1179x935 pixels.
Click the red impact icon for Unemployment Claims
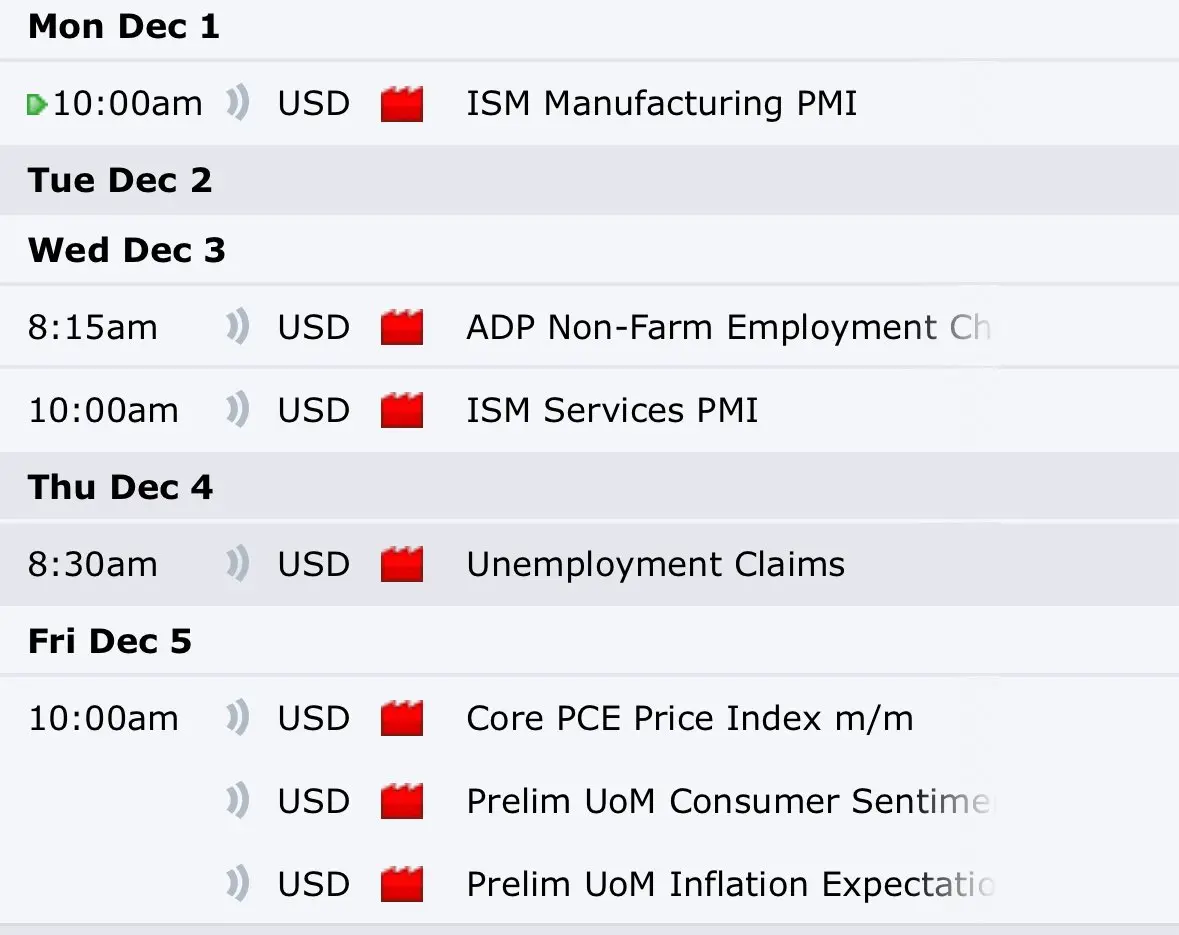(x=402, y=565)
